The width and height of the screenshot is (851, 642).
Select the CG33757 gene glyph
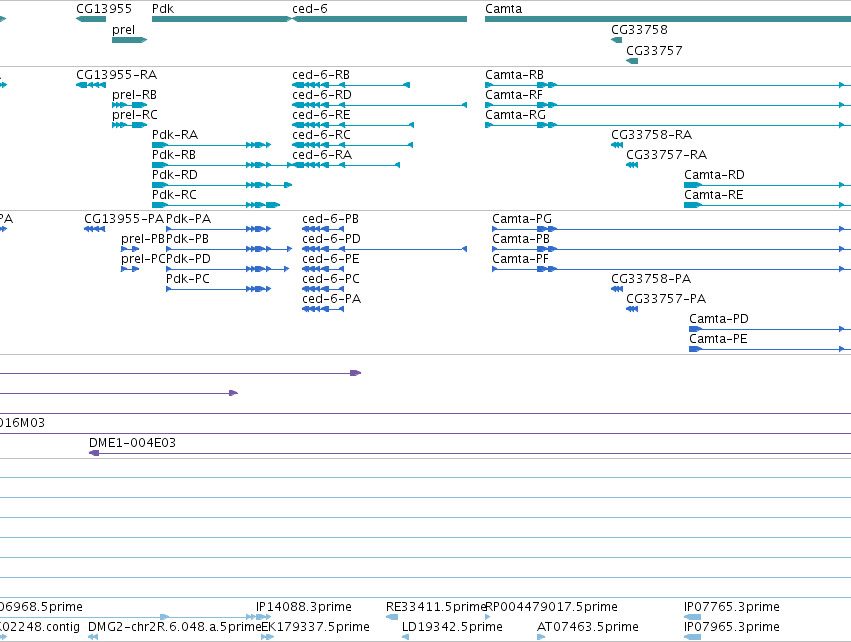(x=632, y=61)
